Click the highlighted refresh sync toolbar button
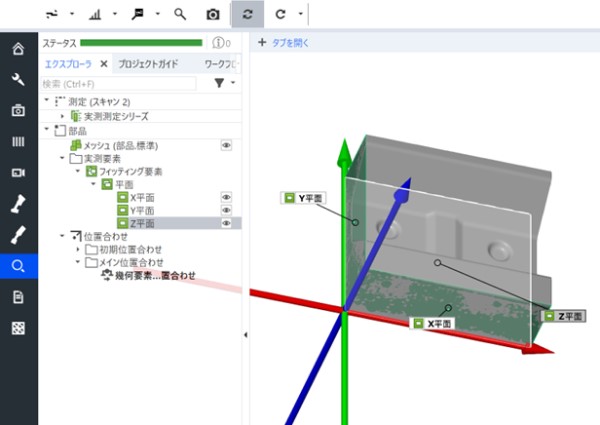The width and height of the screenshot is (600, 425). [x=247, y=15]
